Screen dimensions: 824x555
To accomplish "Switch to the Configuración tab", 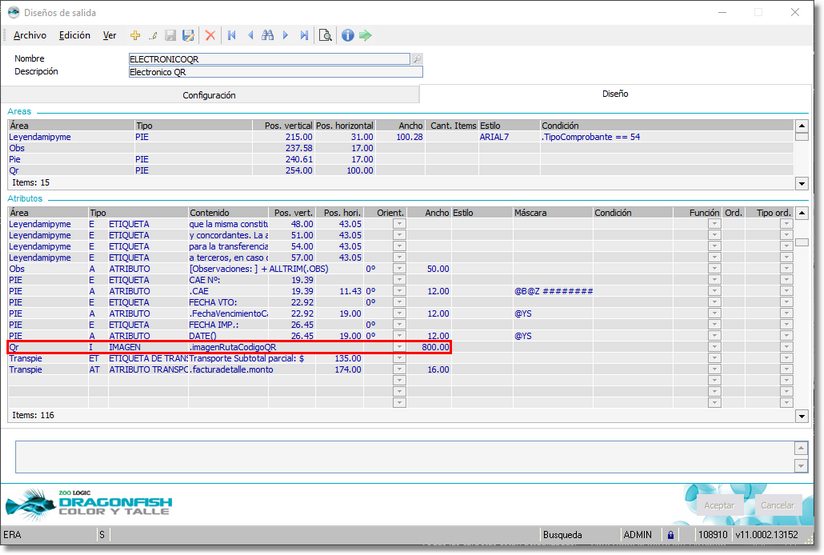I will [209, 95].
